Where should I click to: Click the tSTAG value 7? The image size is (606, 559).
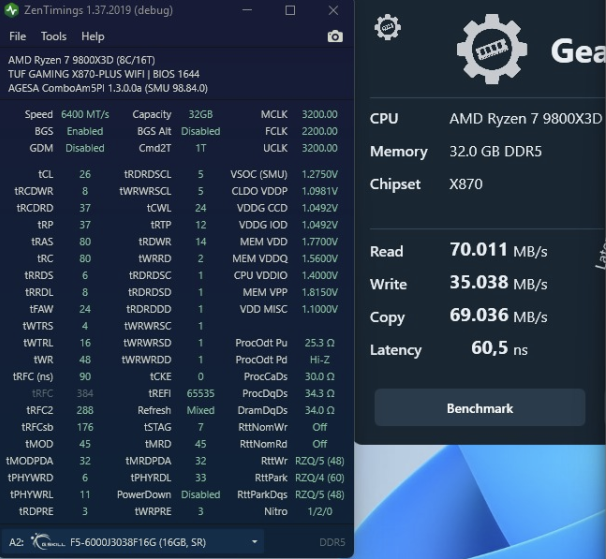click(x=201, y=427)
